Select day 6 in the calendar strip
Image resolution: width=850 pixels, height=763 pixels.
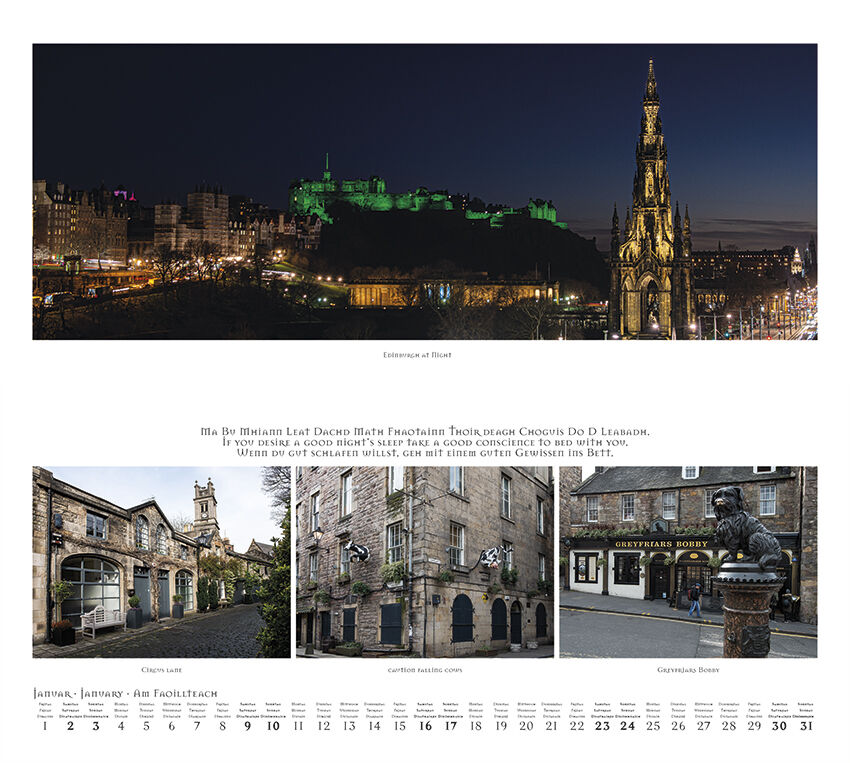pos(172,726)
